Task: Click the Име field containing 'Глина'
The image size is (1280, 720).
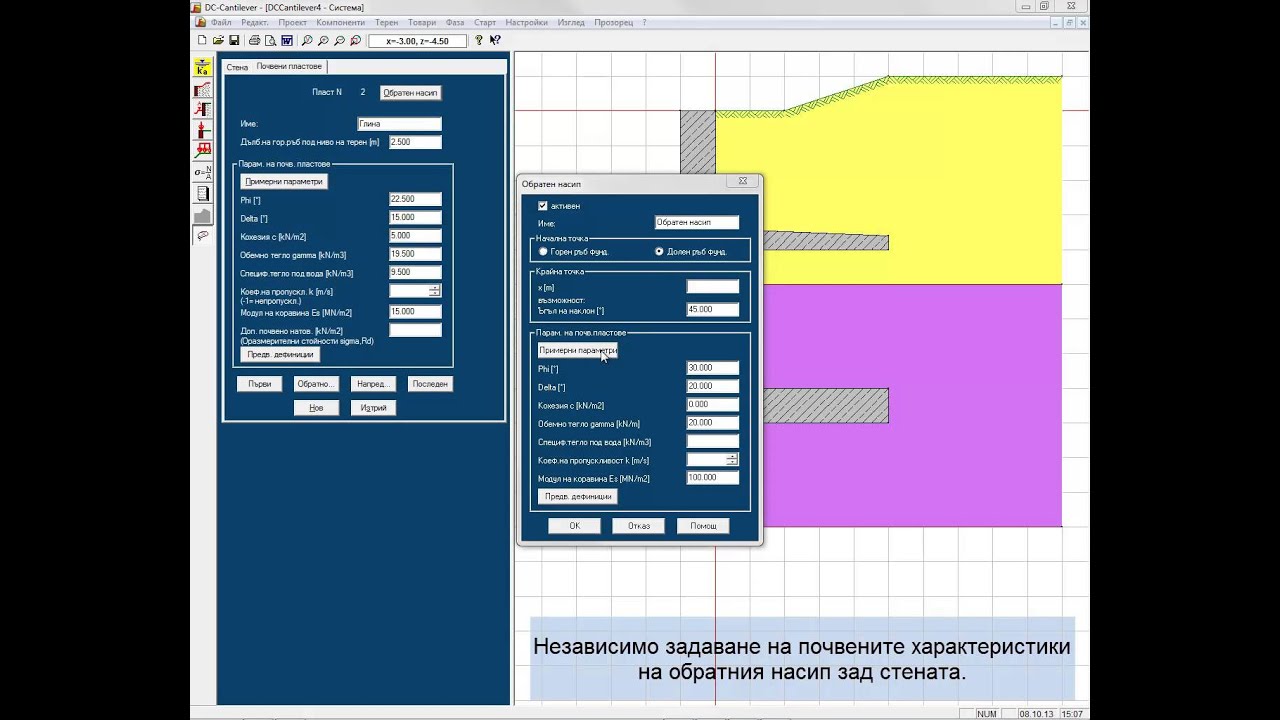Action: 399,124
